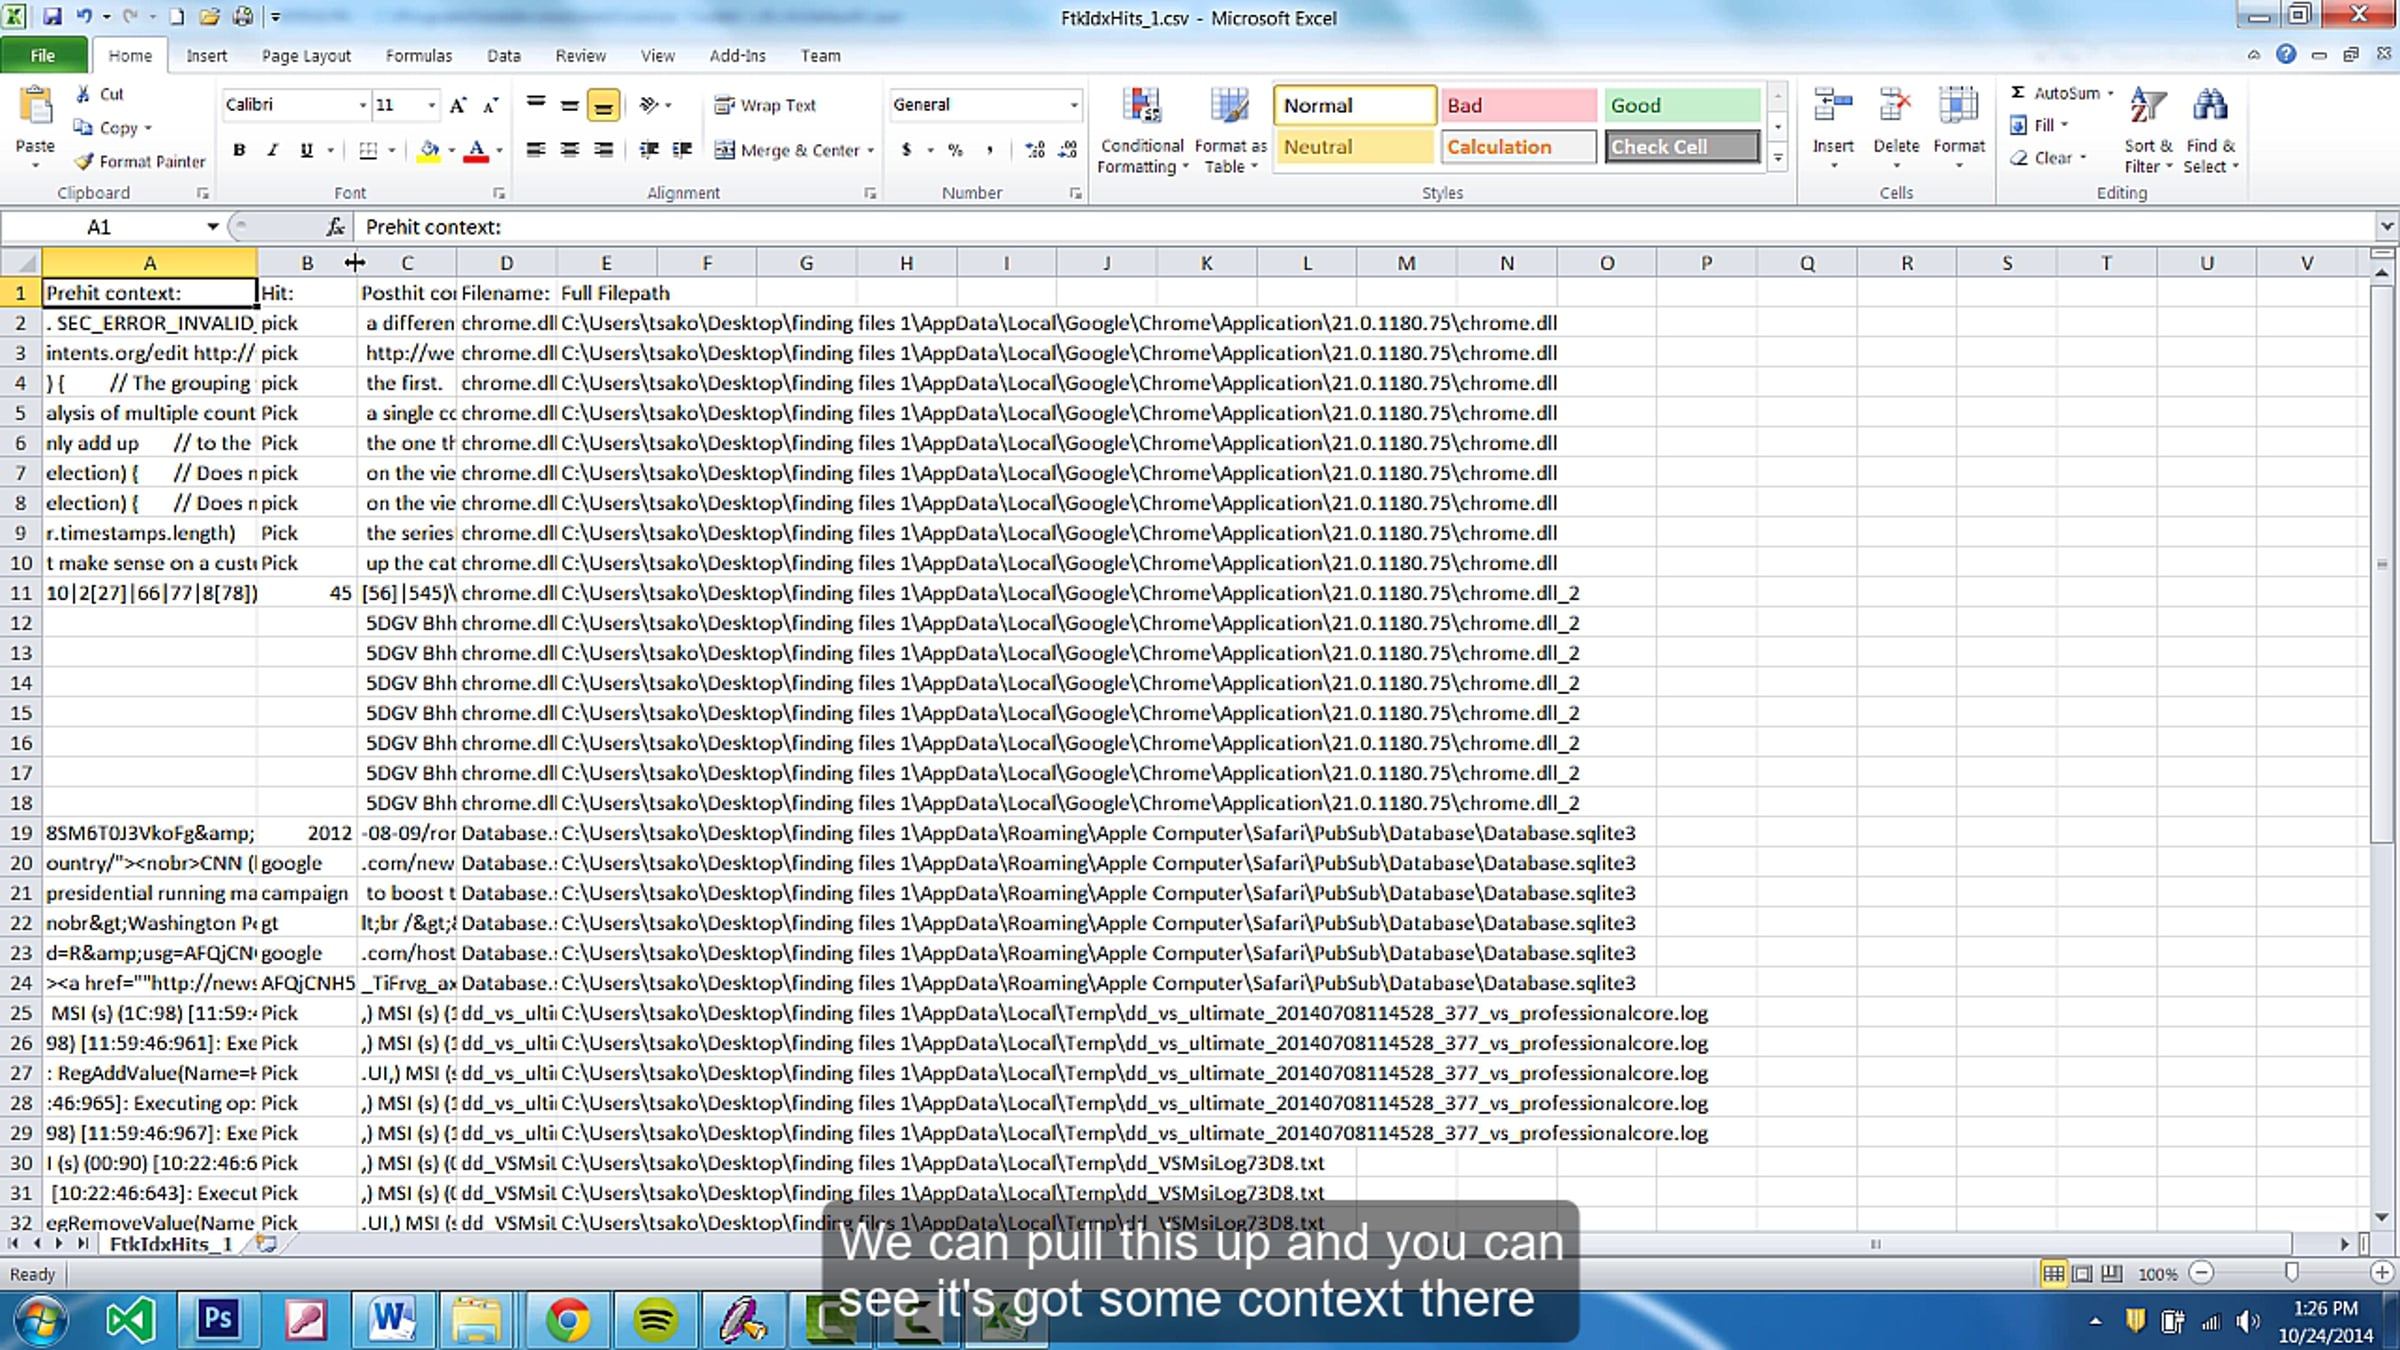Screen dimensions: 2400x1350
Task: Toggle Italic formatting button
Action: point(272,149)
